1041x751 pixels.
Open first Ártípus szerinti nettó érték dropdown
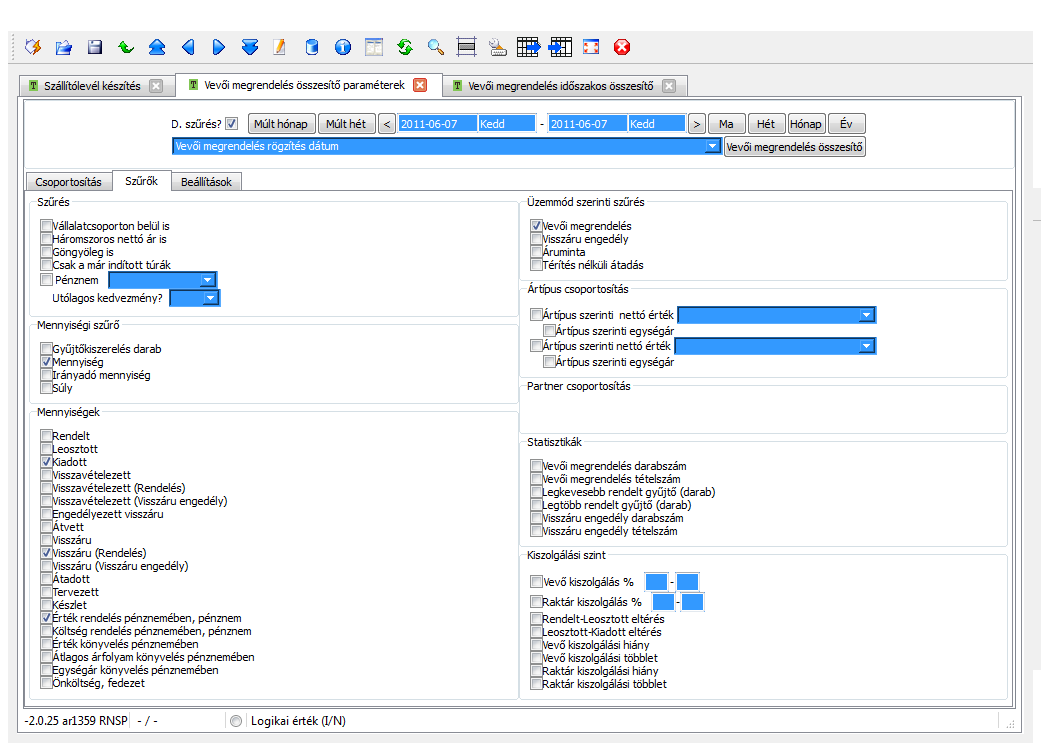pyautogui.click(x=866, y=315)
